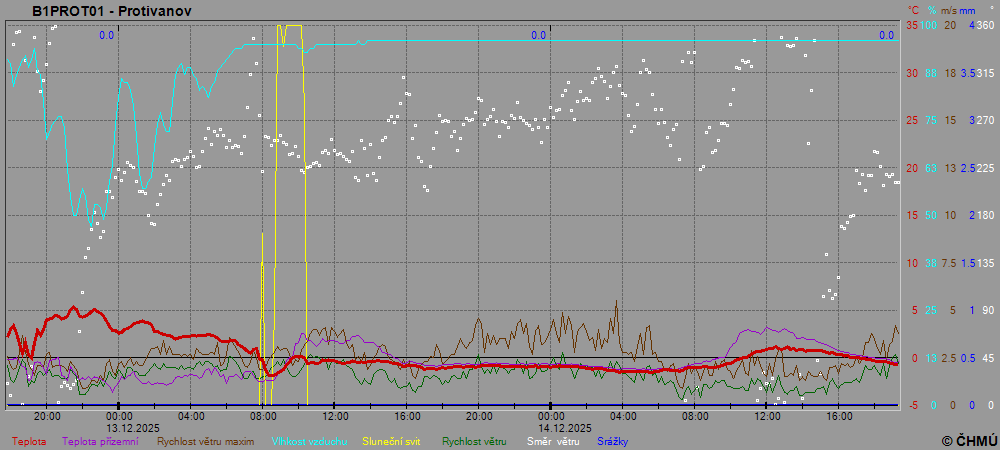Click the blue mm unit header
Screen dimensions: 1000x450
[967, 10]
